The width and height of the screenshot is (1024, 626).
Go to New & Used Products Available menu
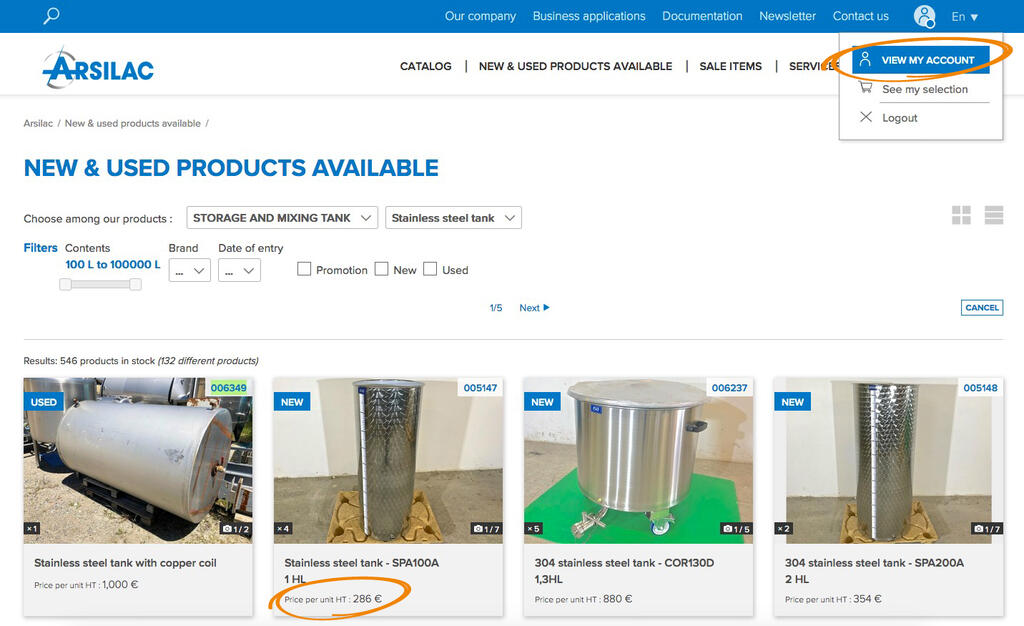pyautogui.click(x=575, y=66)
